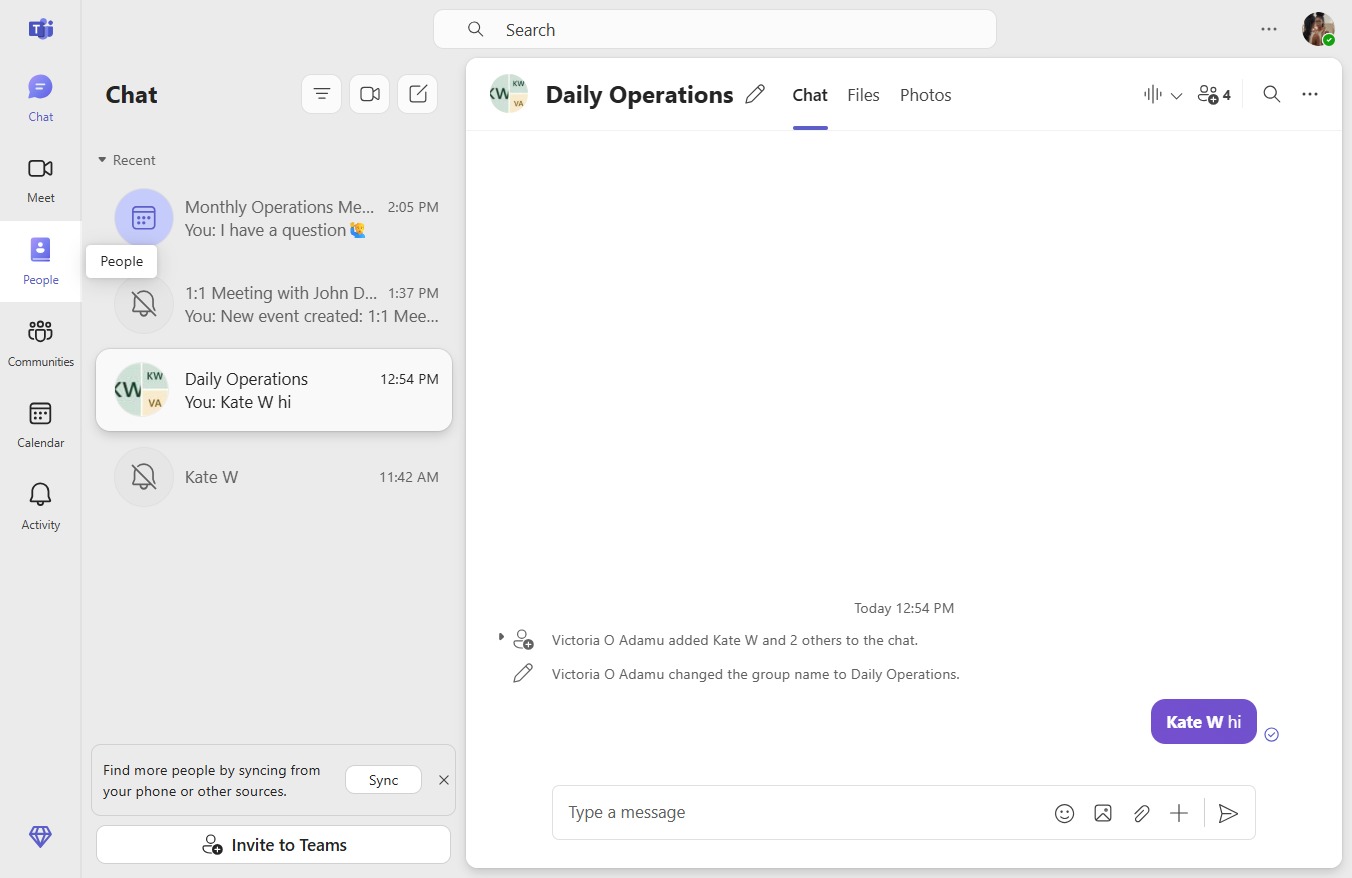Click the "Today 12:54 PM" timestamp
Viewport: 1352px width, 878px height.
pos(904,608)
